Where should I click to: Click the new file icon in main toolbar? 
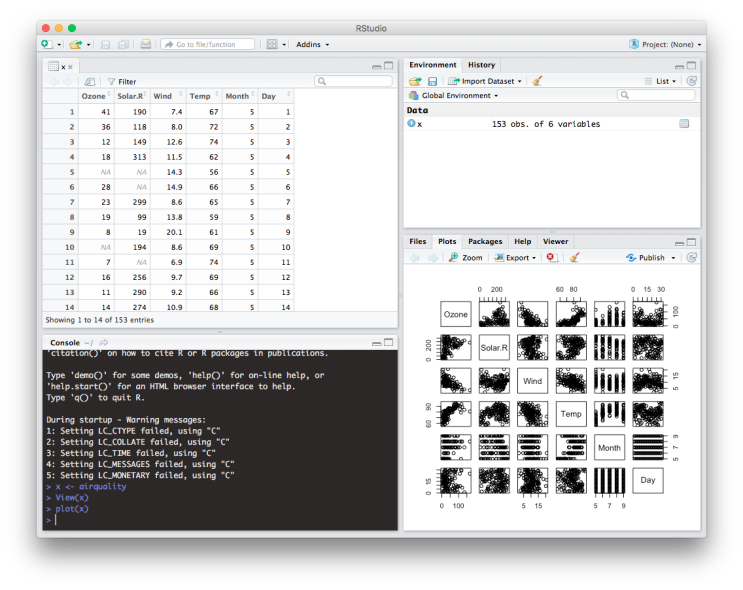click(47, 45)
